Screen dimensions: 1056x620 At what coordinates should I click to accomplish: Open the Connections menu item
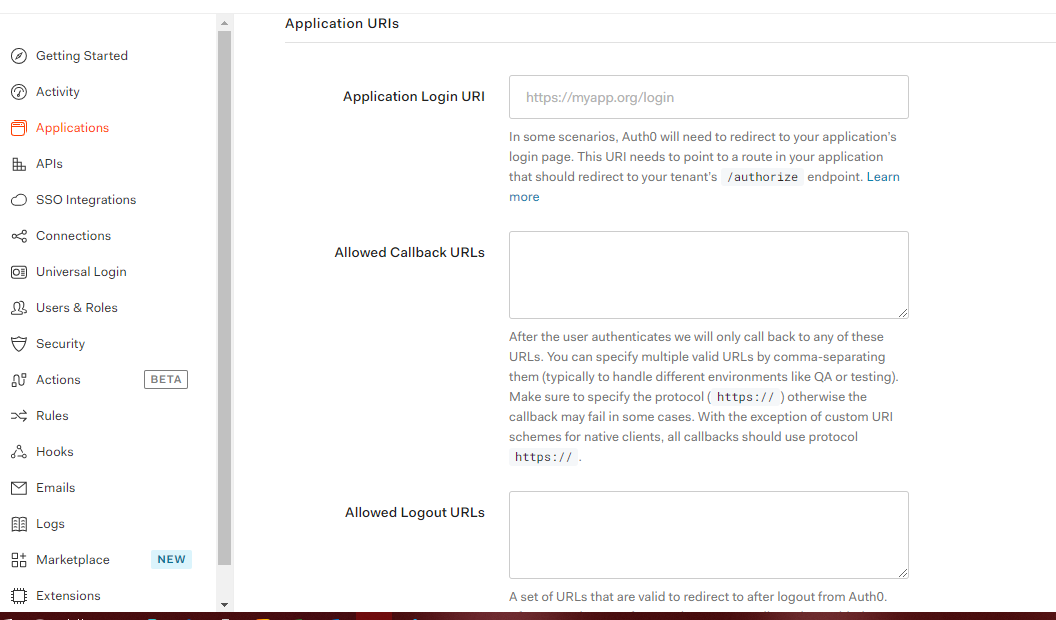[73, 236]
